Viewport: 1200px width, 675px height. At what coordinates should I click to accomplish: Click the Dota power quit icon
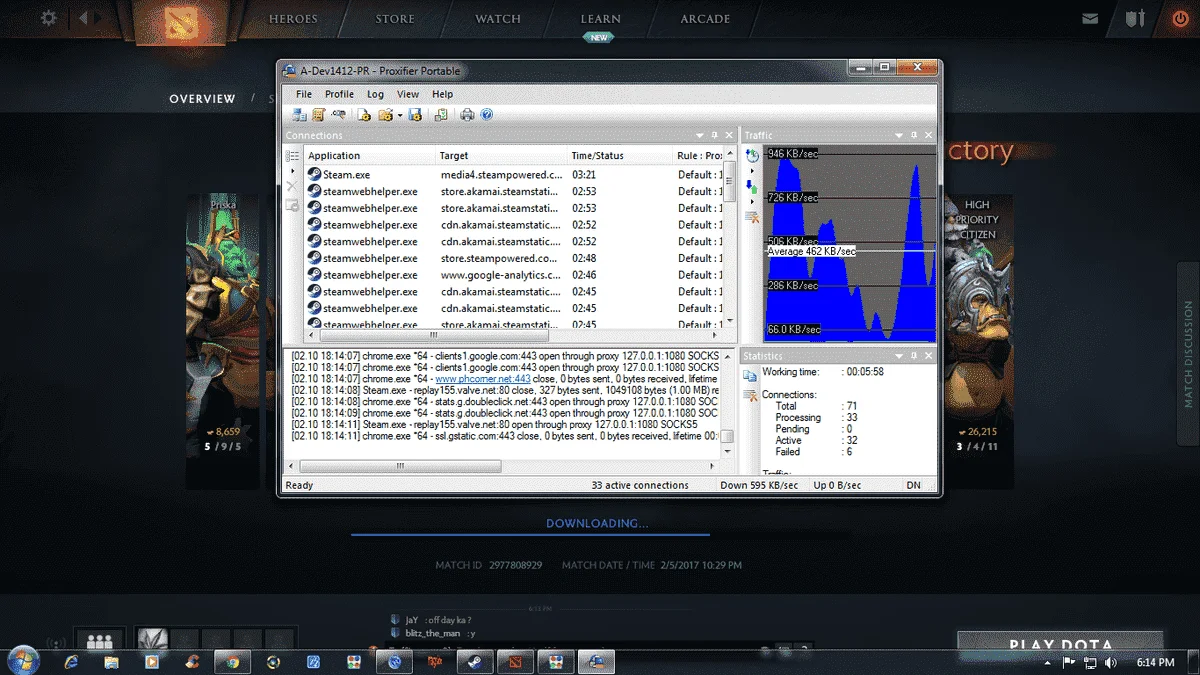(x=1179, y=19)
